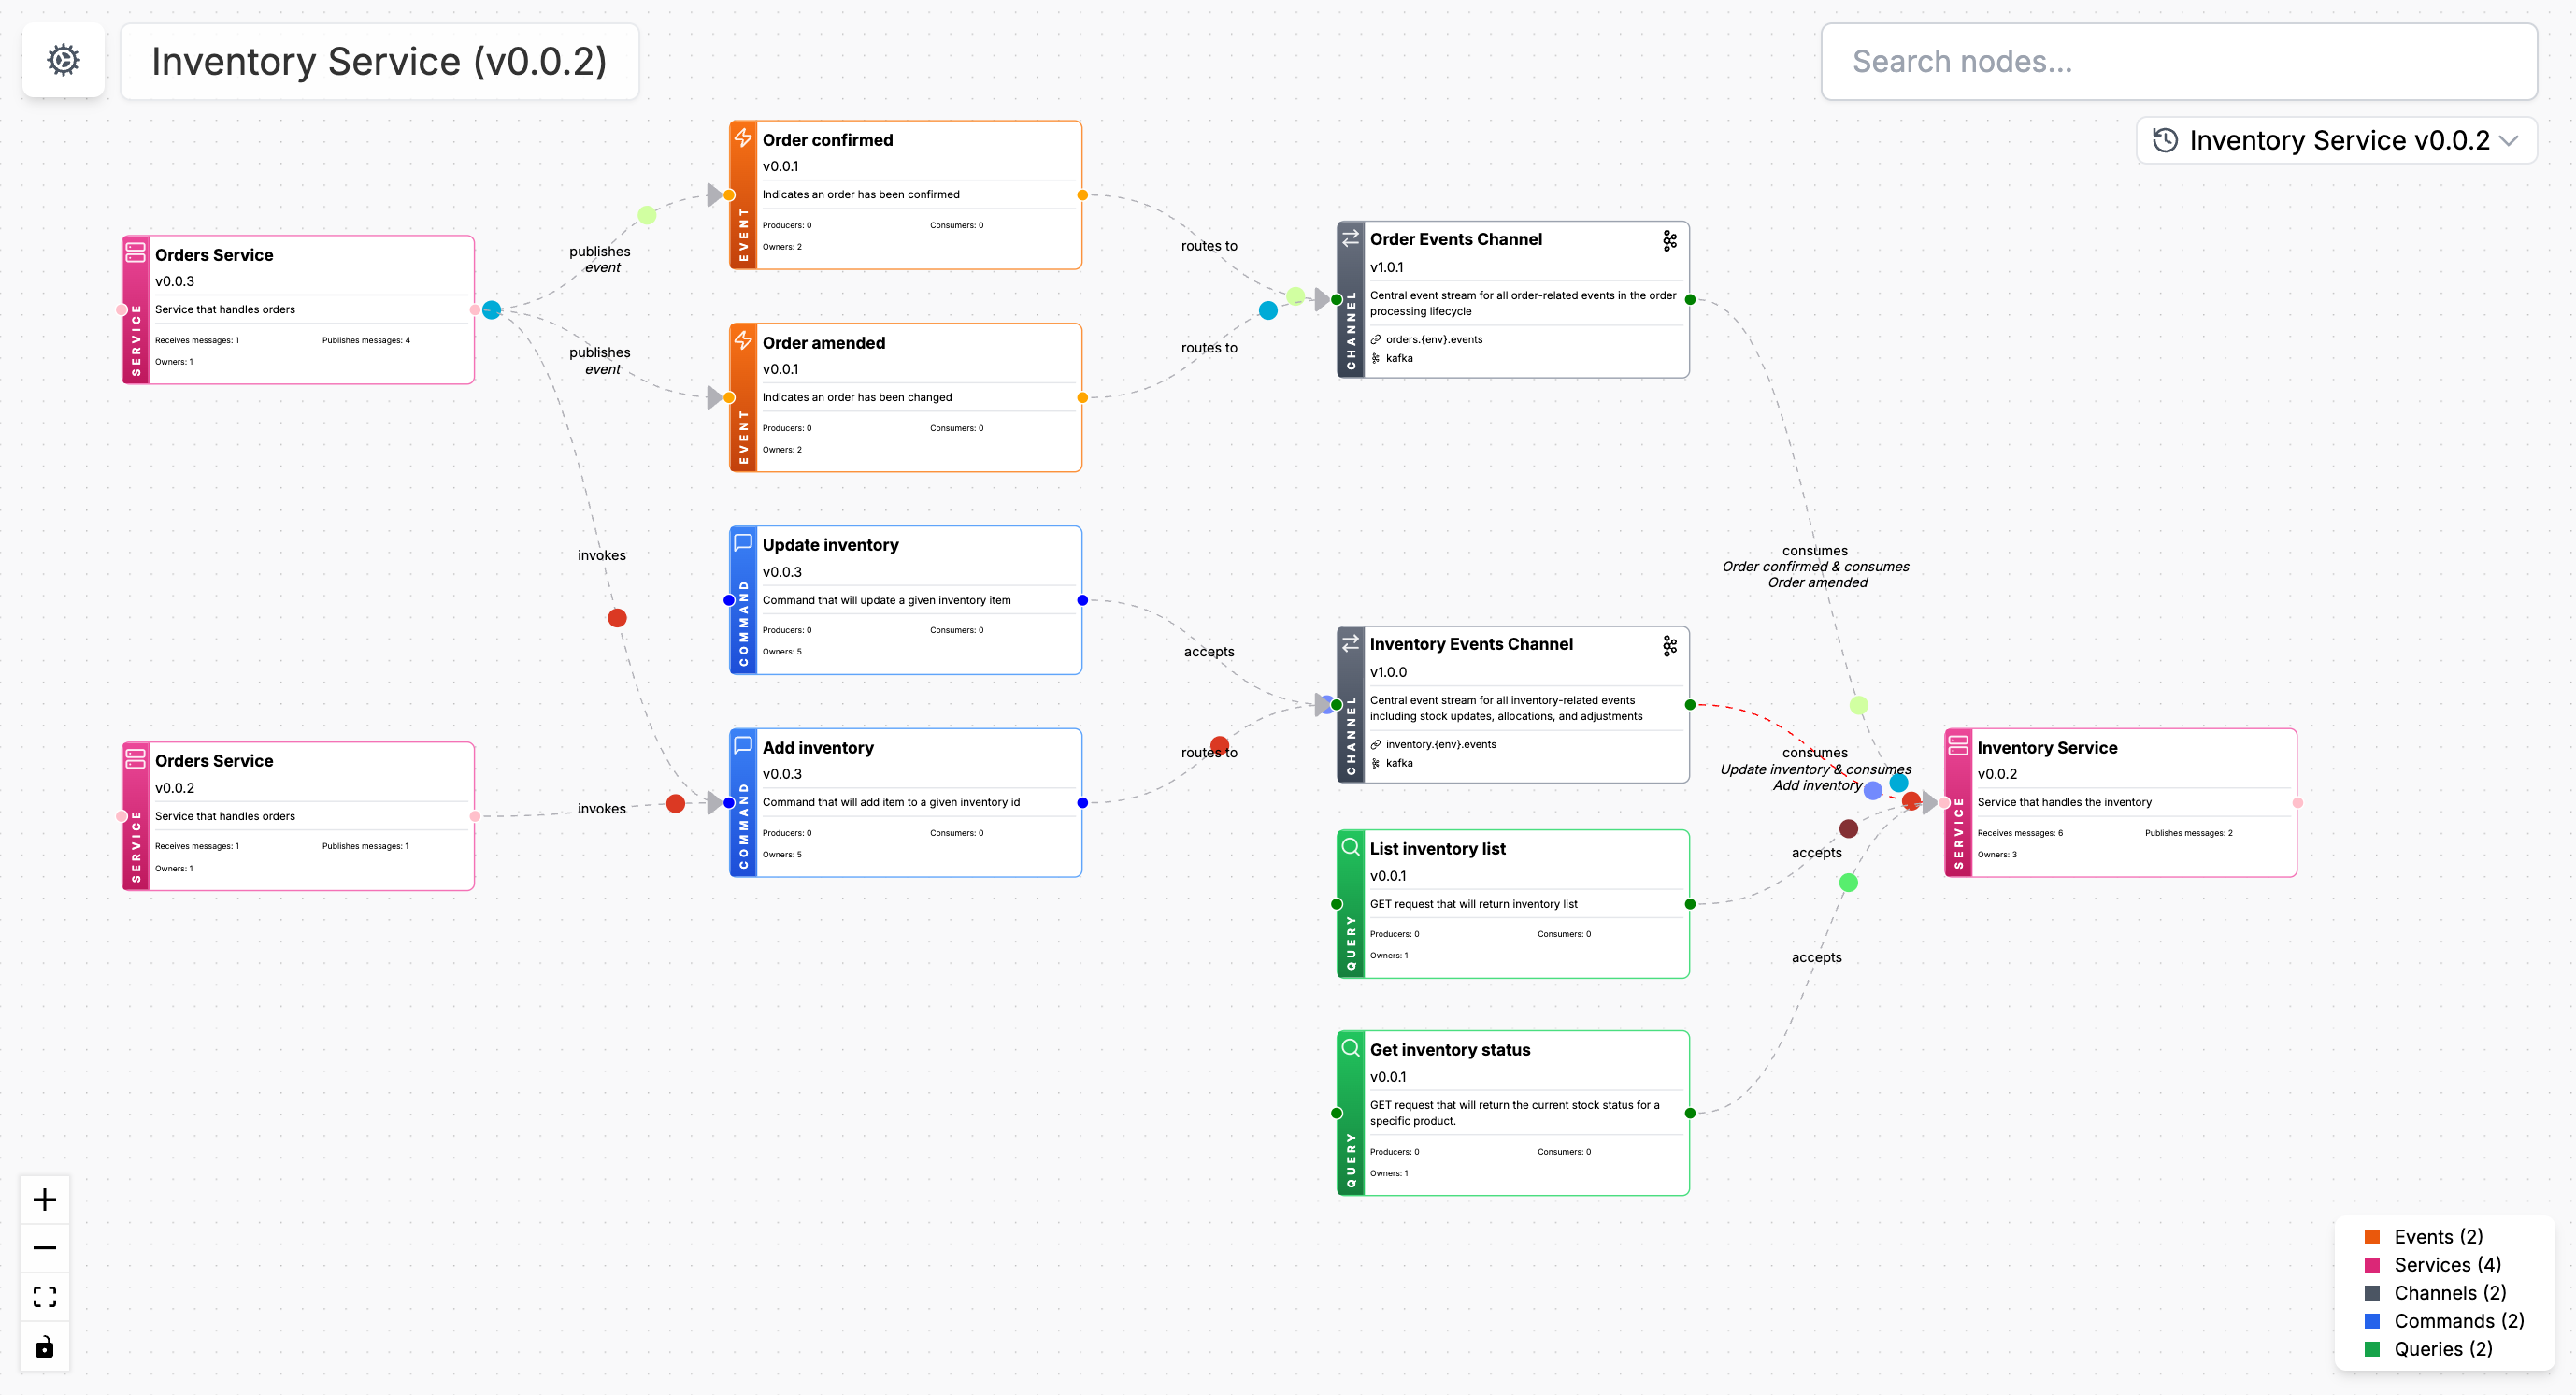Click the orders.{env}.events address link

[x=1433, y=340]
